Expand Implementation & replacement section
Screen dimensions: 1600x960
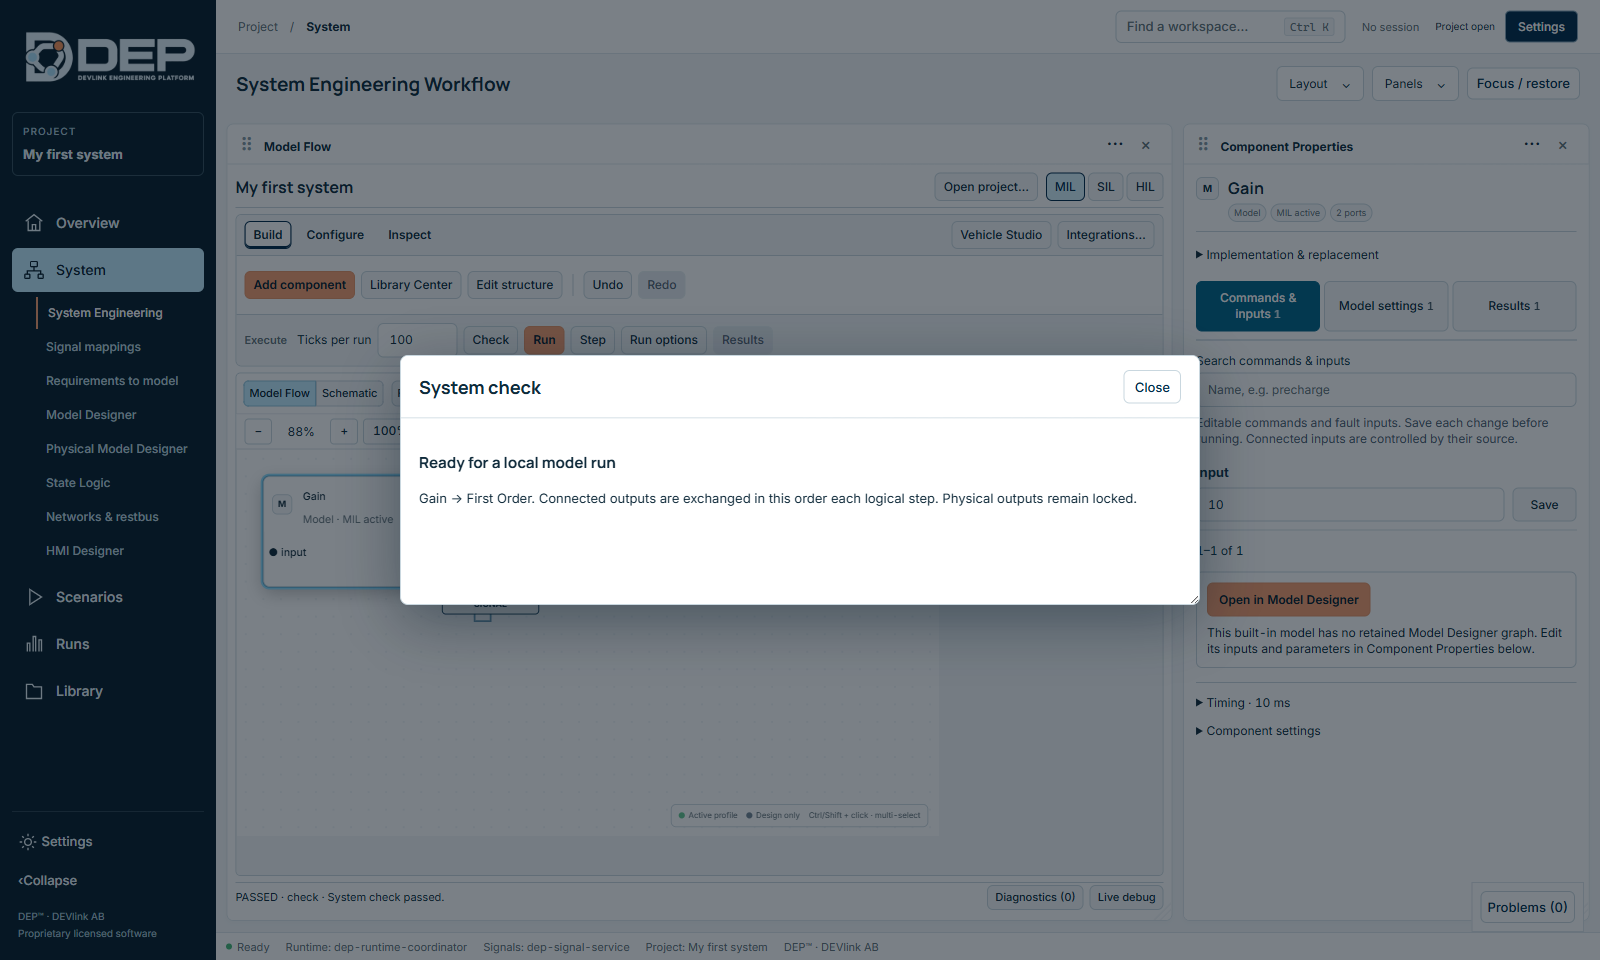click(1287, 255)
